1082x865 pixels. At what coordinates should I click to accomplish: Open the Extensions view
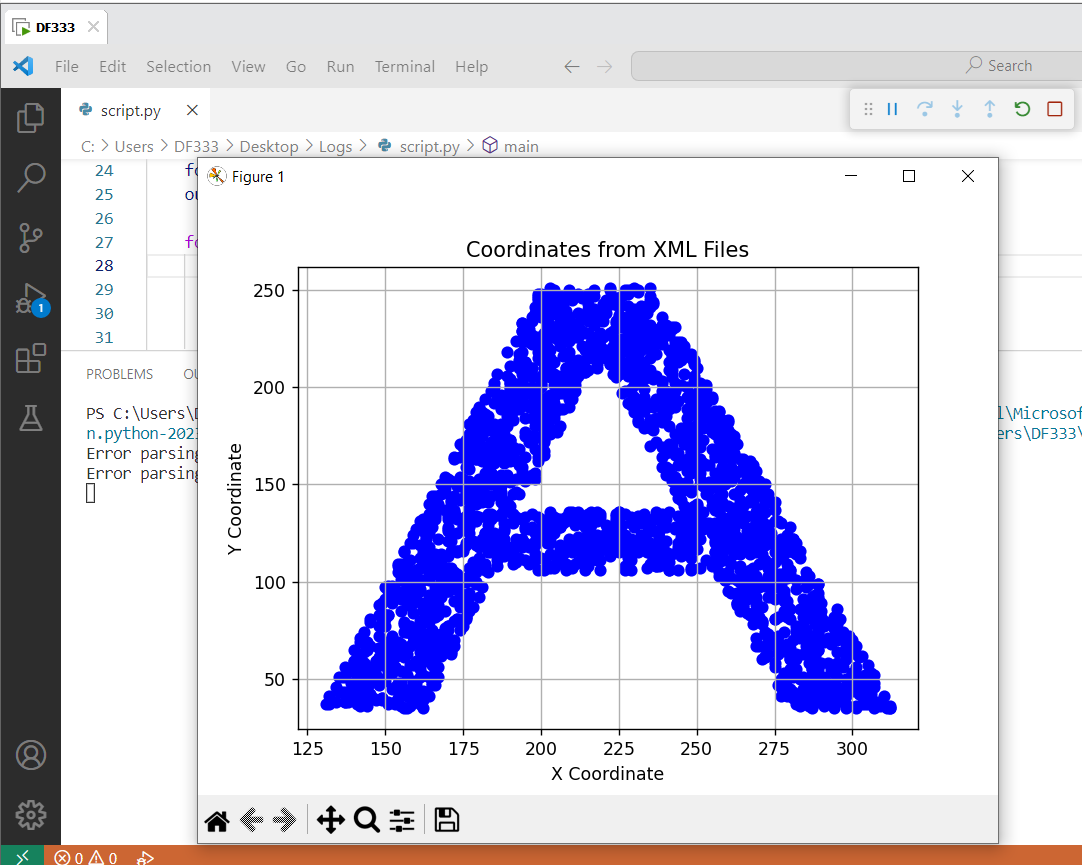pyautogui.click(x=31, y=358)
